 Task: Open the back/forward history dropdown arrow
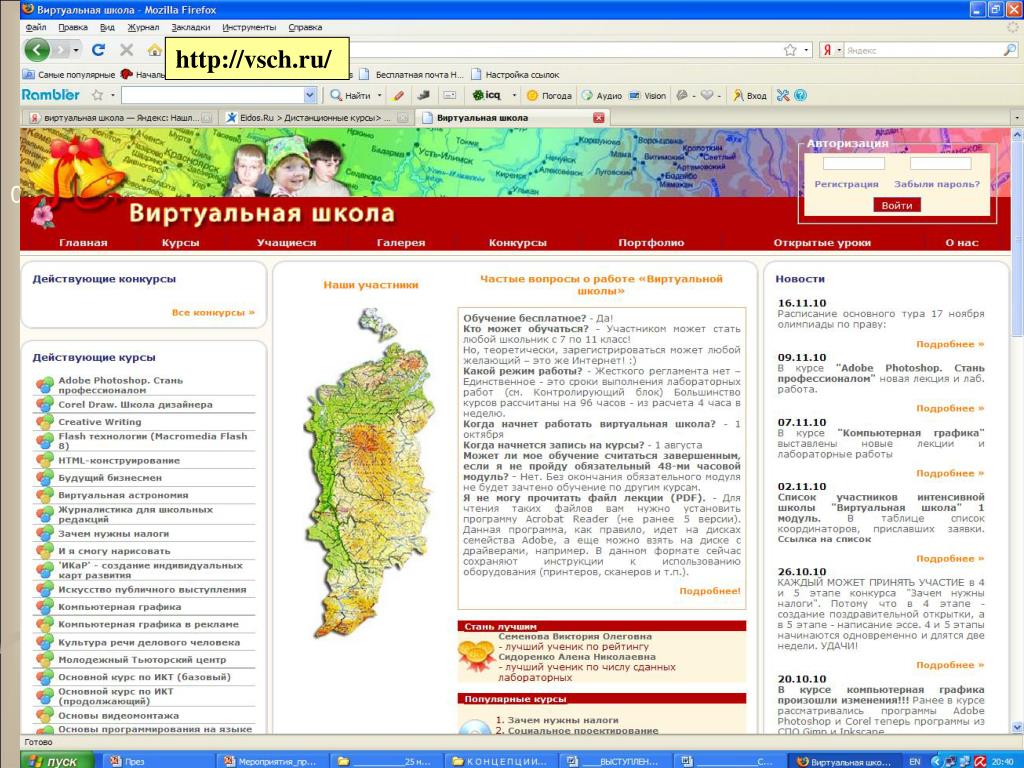click(76, 50)
